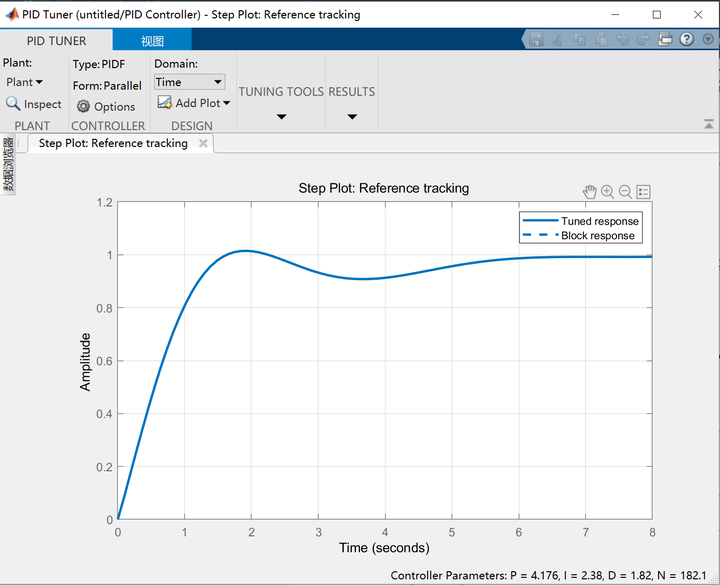
Task: Click the copy icon in quick access bar
Action: pos(579,39)
